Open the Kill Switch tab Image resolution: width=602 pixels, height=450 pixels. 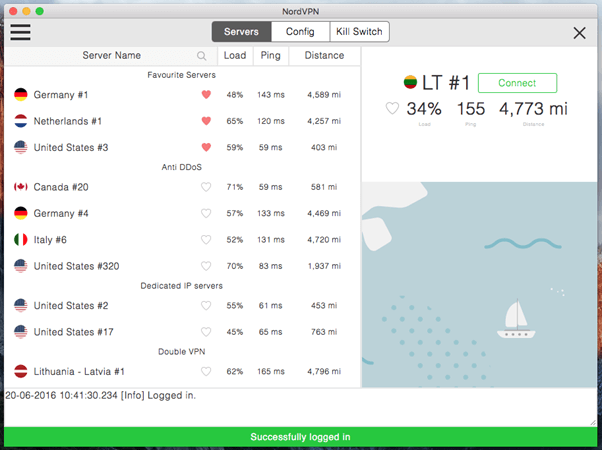pos(359,31)
